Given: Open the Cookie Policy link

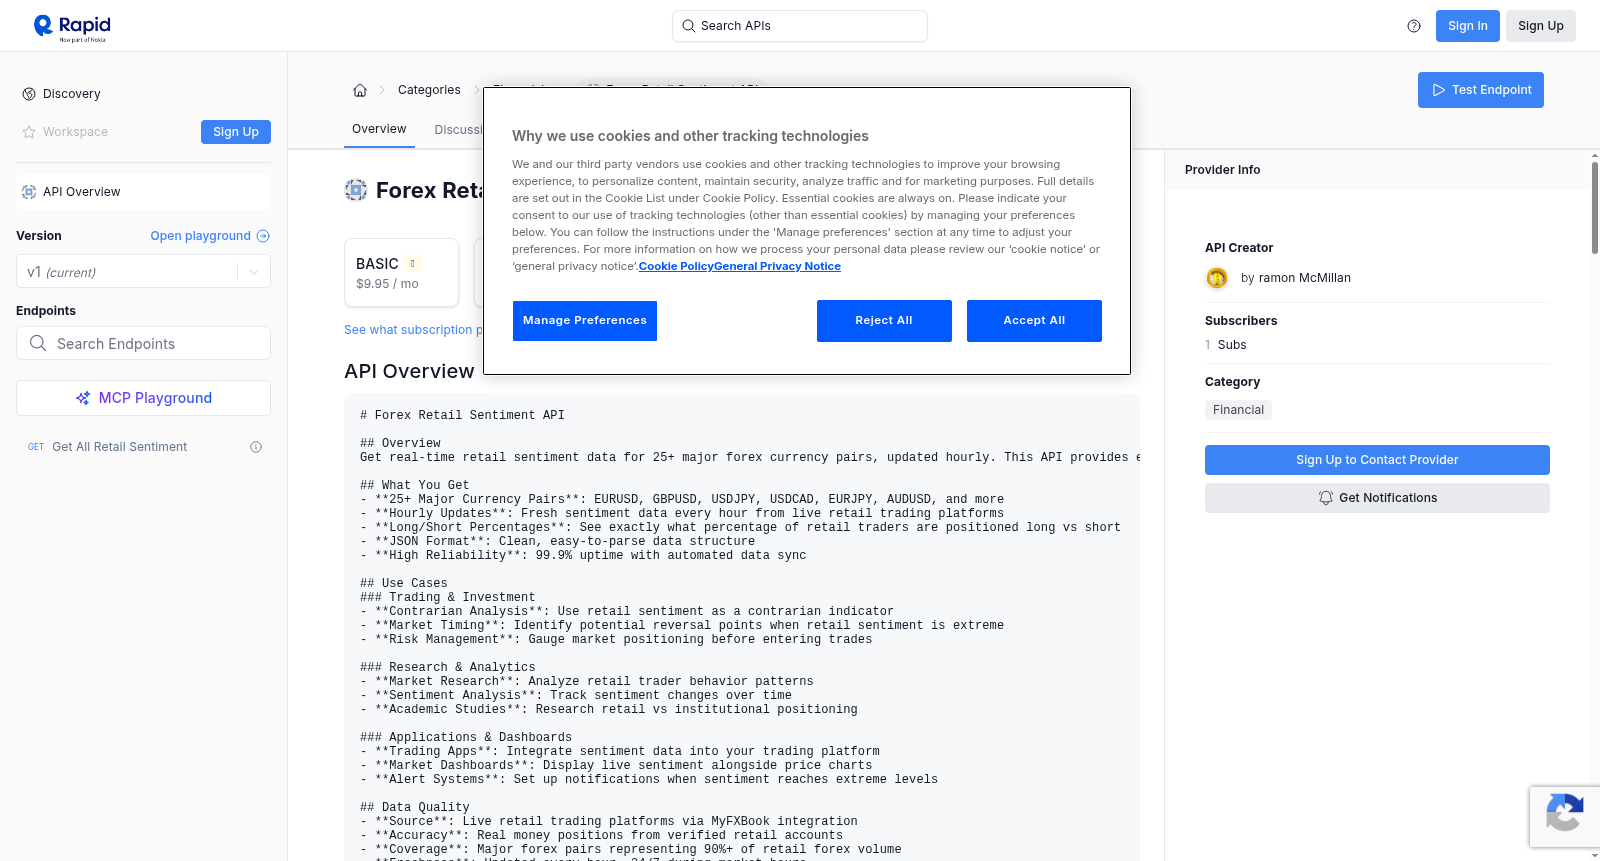Looking at the screenshot, I should [x=676, y=266].
